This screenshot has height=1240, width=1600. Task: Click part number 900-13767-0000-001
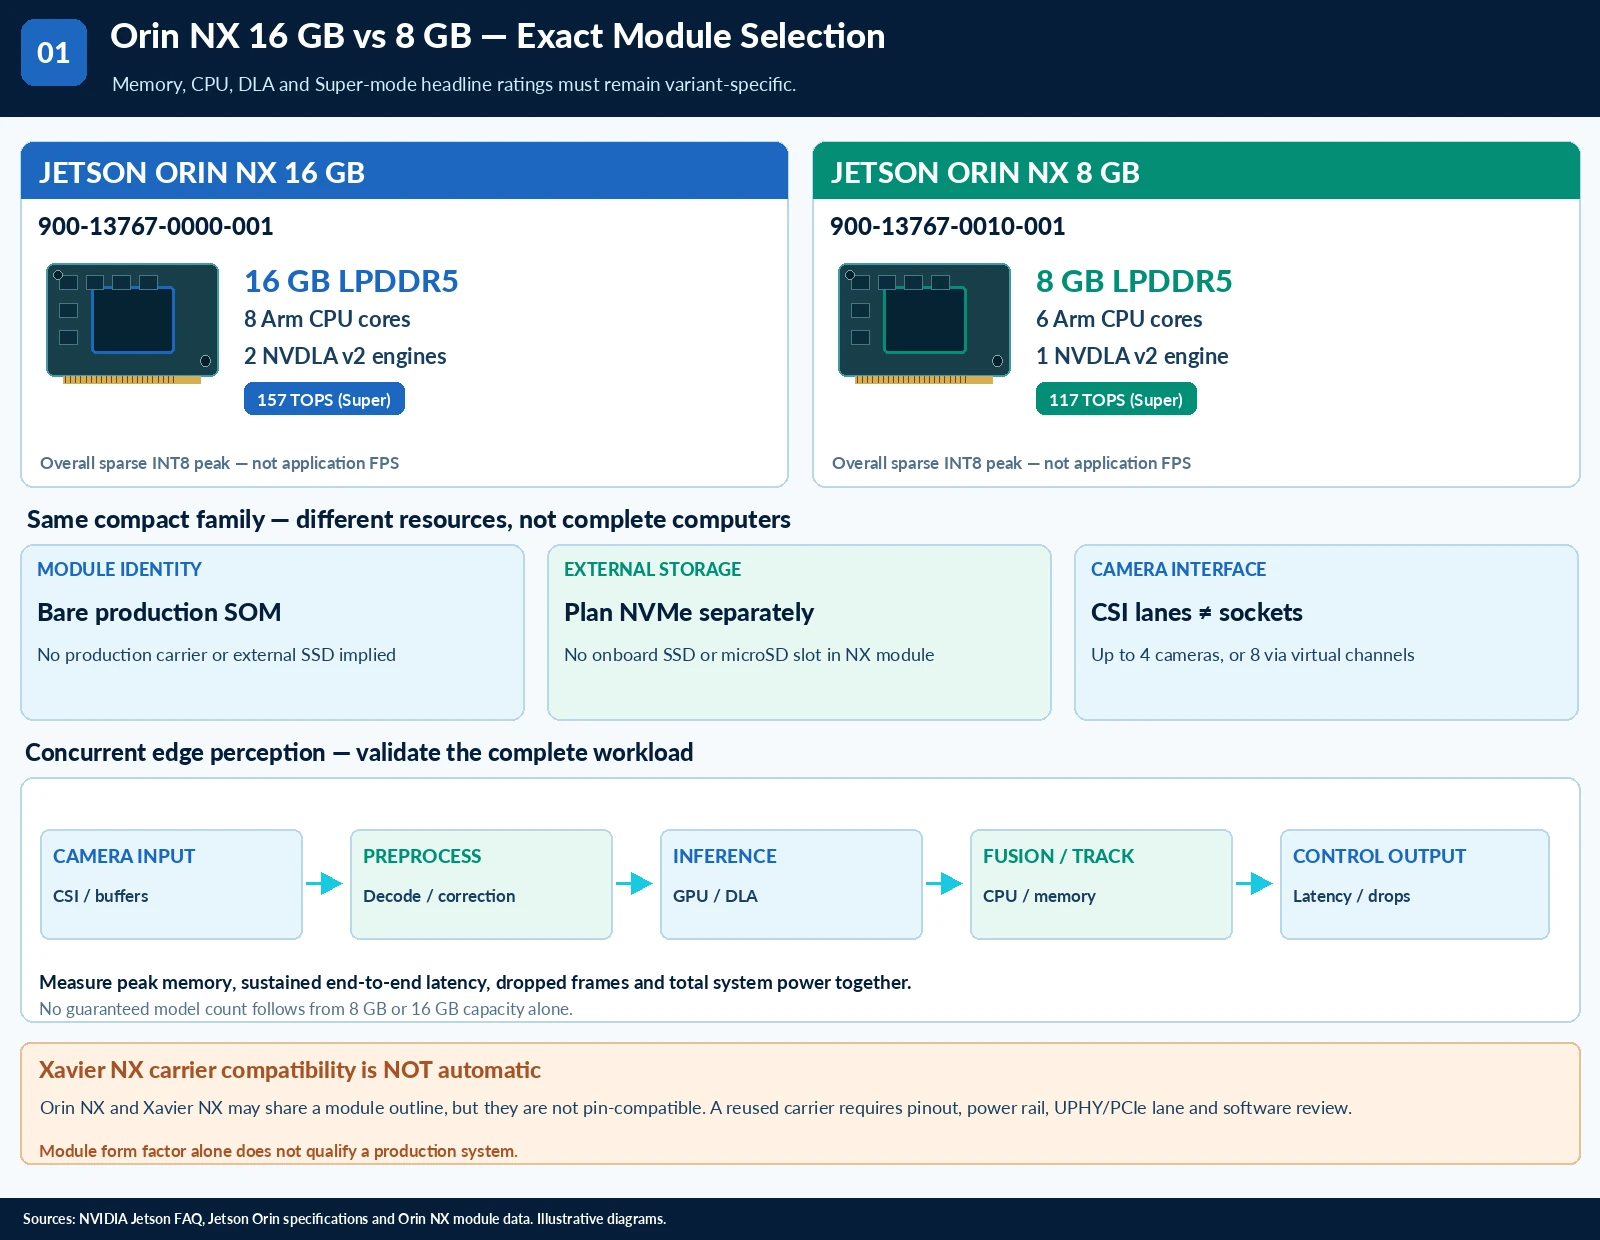156,227
